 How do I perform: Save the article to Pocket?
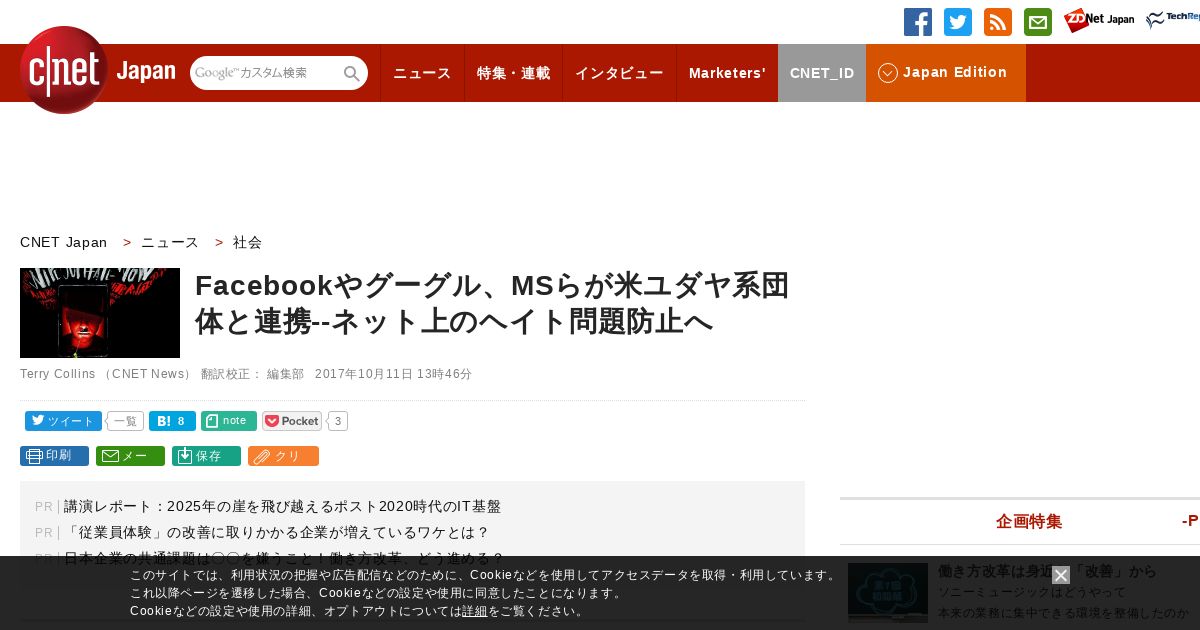[292, 421]
